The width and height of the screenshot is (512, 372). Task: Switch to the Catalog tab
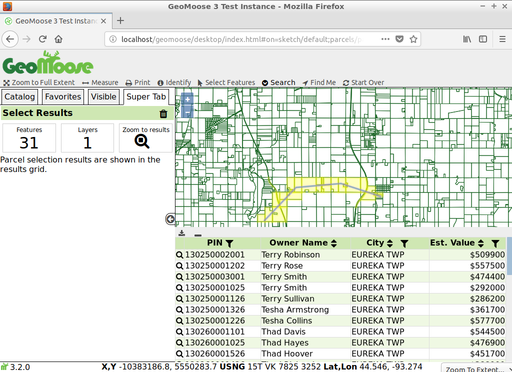pyautogui.click(x=19, y=97)
